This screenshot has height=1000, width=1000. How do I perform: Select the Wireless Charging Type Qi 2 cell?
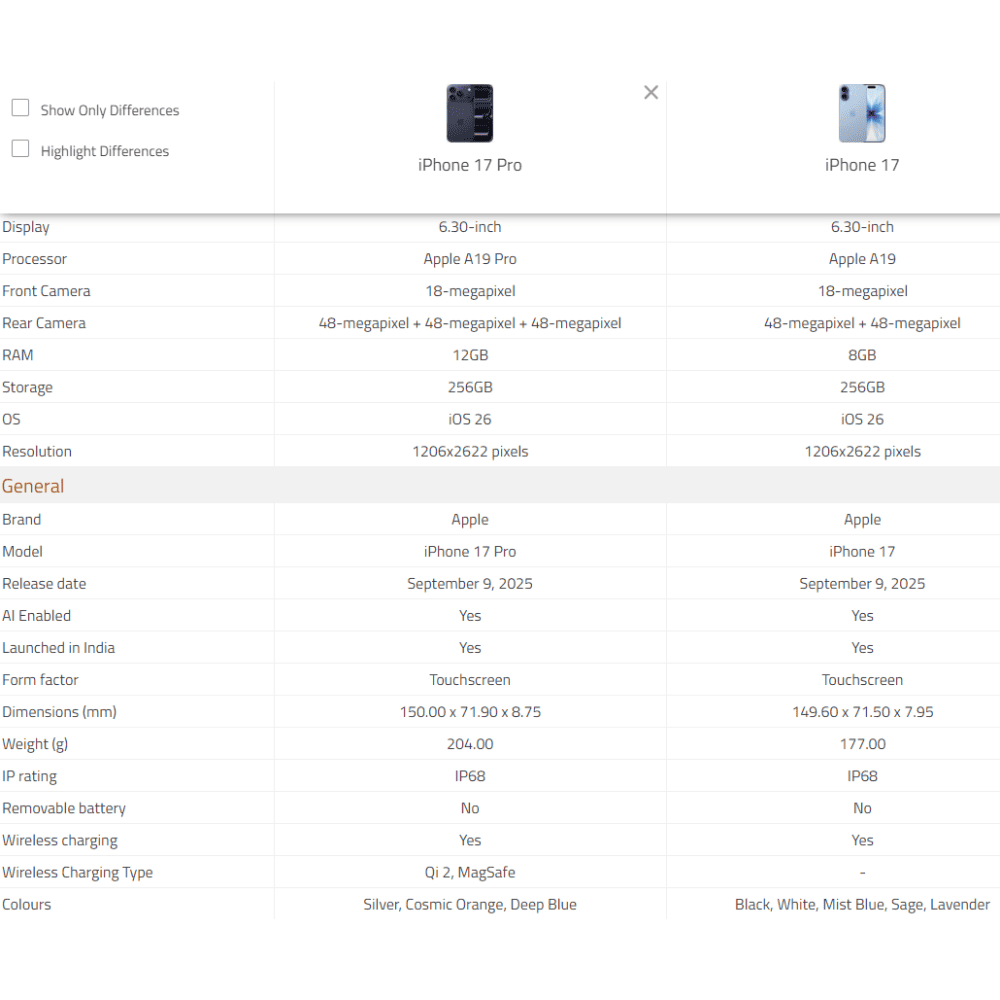[470, 872]
